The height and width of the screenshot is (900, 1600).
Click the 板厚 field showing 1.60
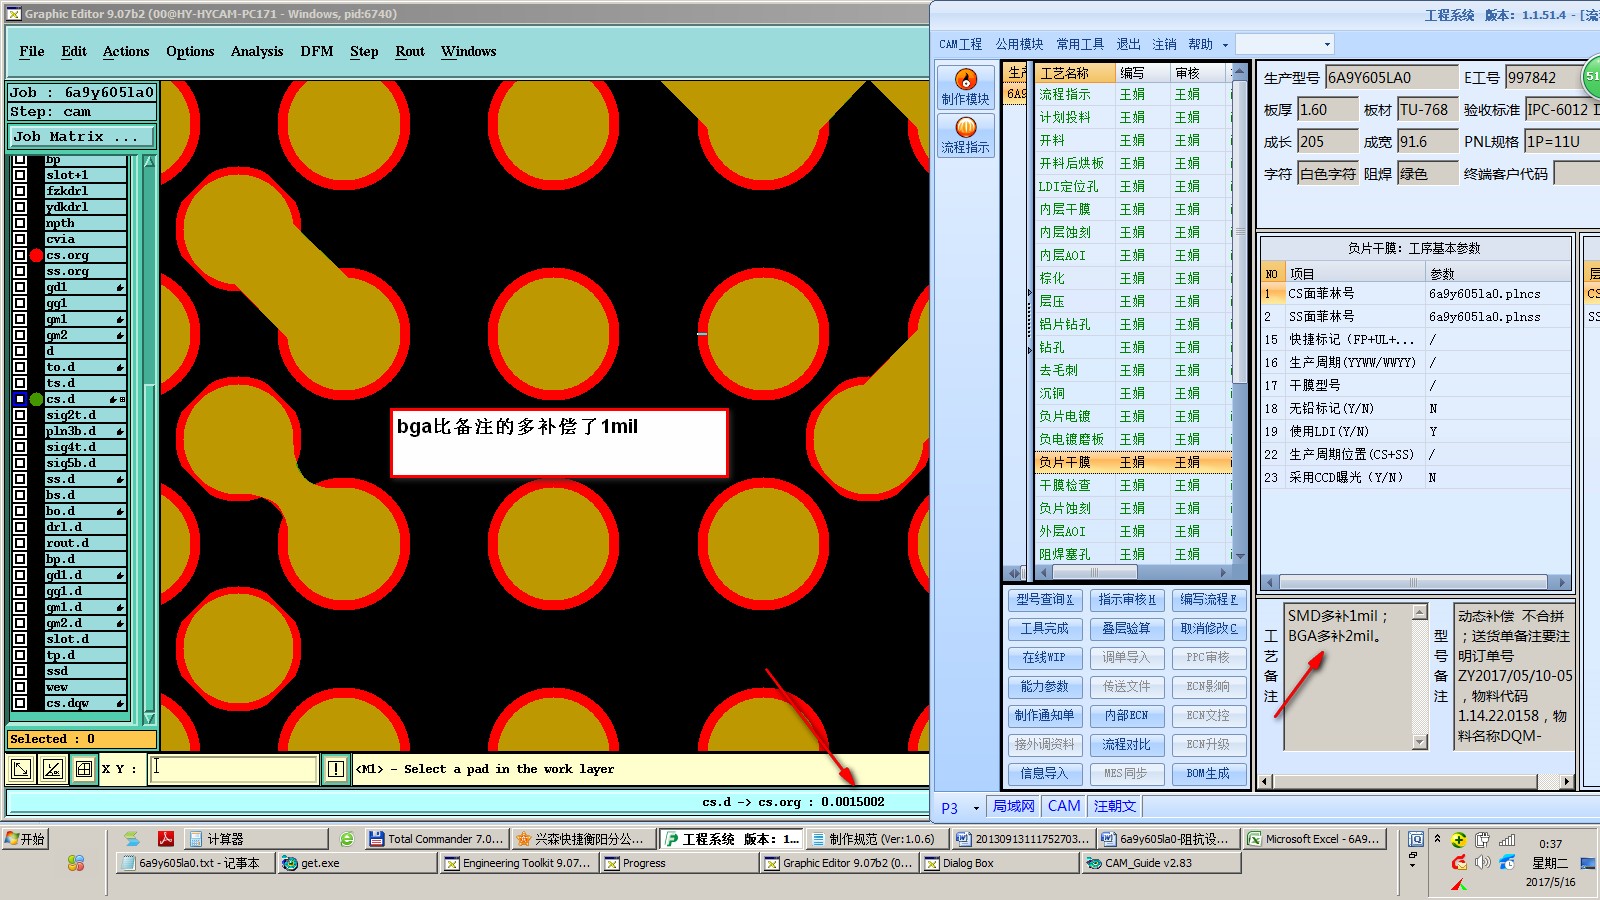tap(1327, 110)
